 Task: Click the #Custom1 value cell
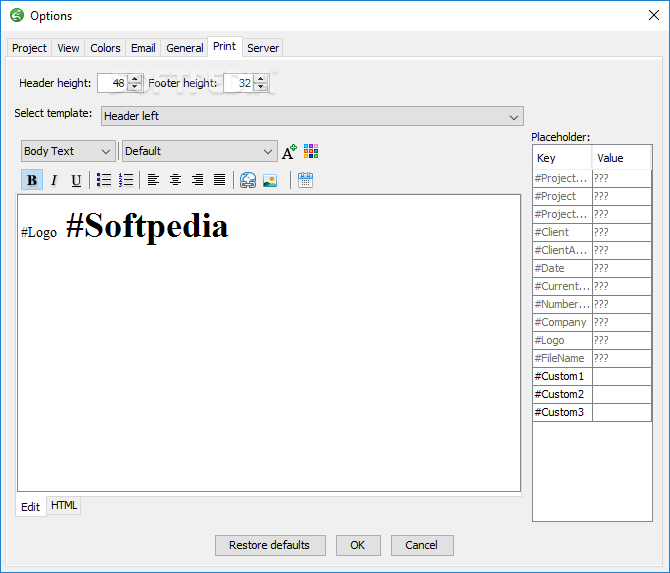[622, 376]
